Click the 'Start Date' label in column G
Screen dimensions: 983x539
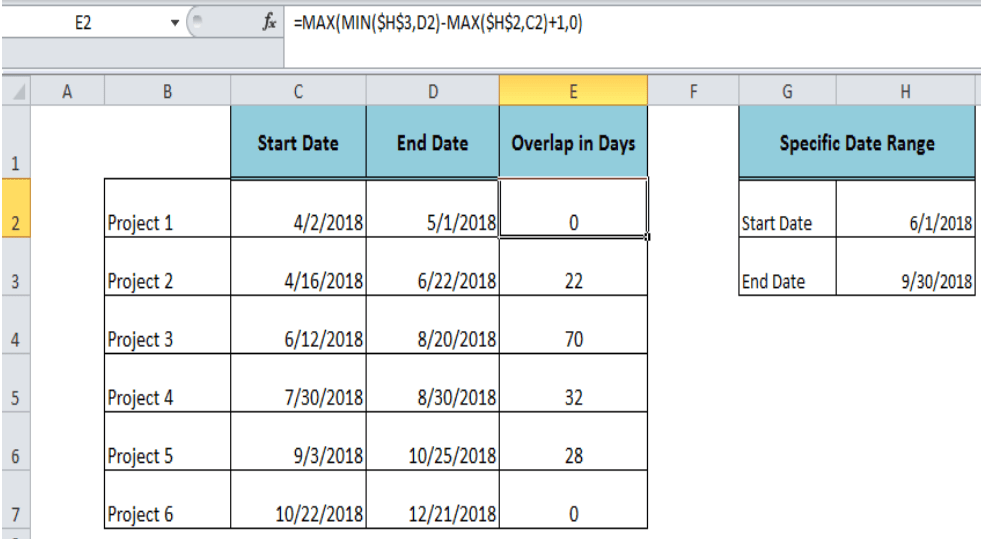coord(787,208)
